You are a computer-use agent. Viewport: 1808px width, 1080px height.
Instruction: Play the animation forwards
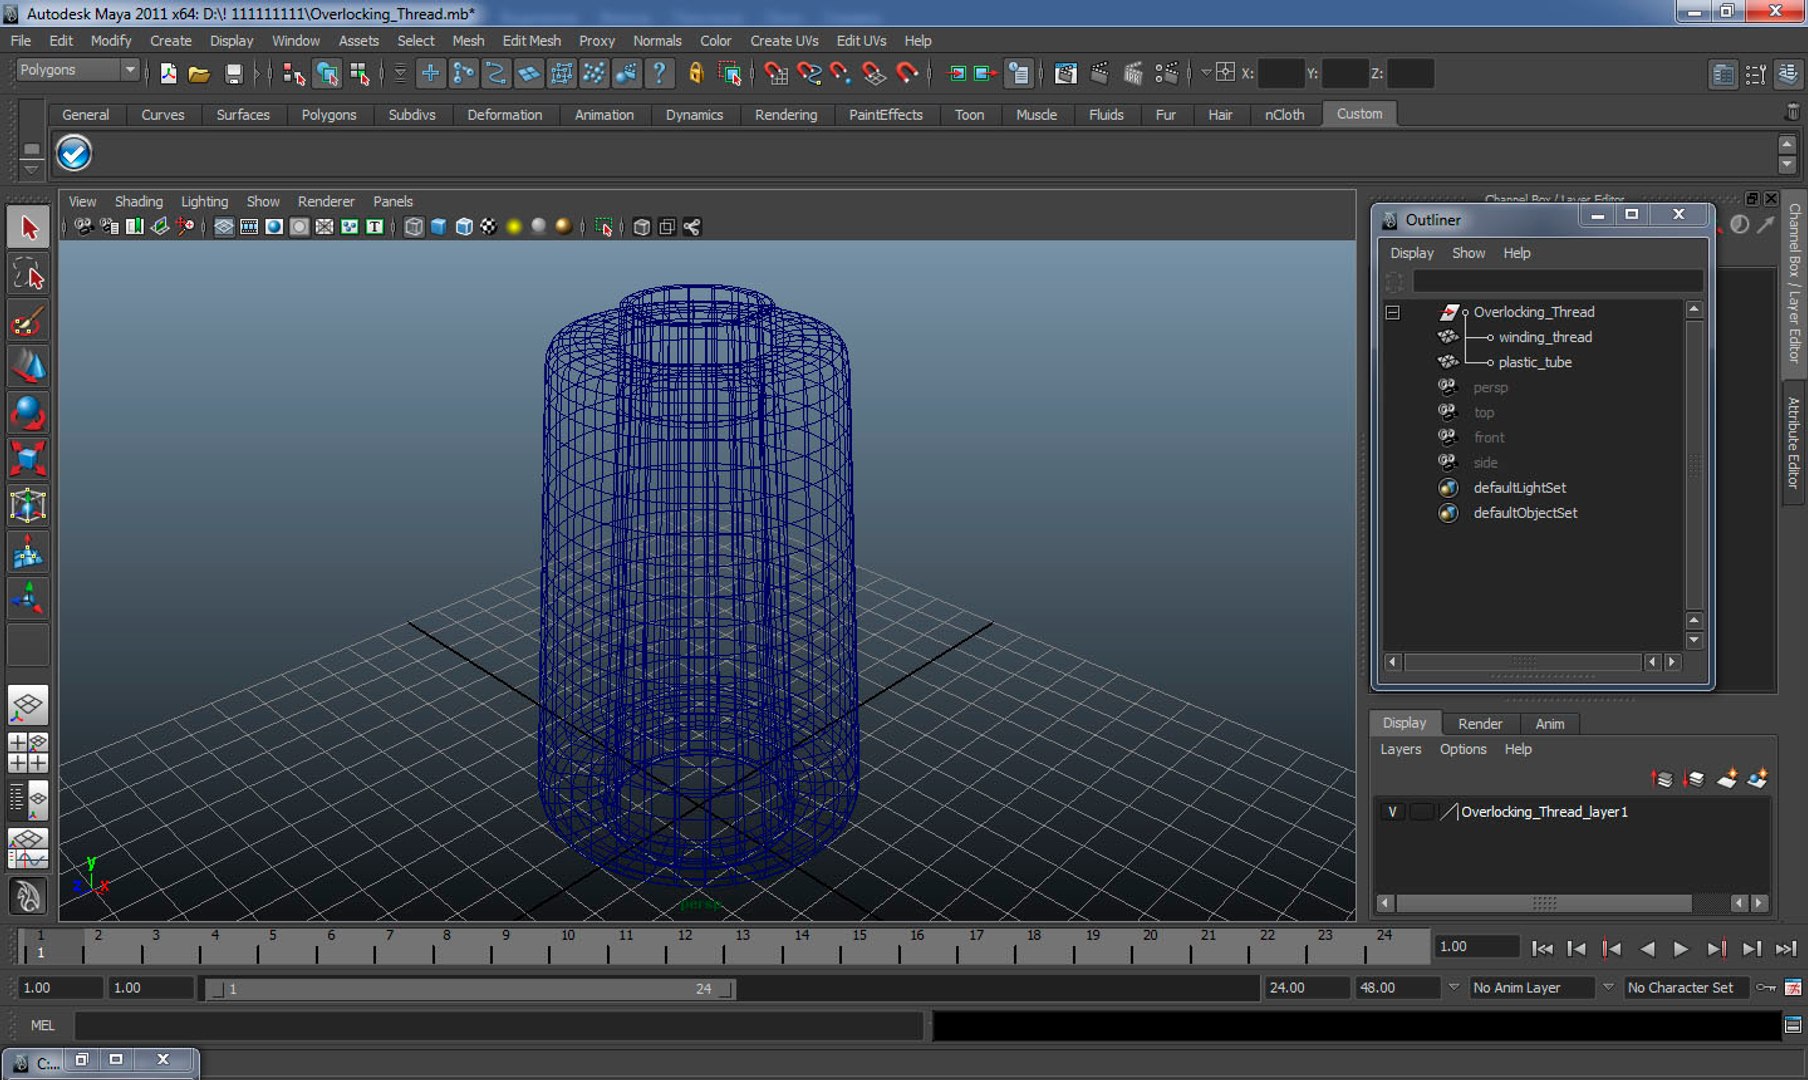tap(1681, 948)
